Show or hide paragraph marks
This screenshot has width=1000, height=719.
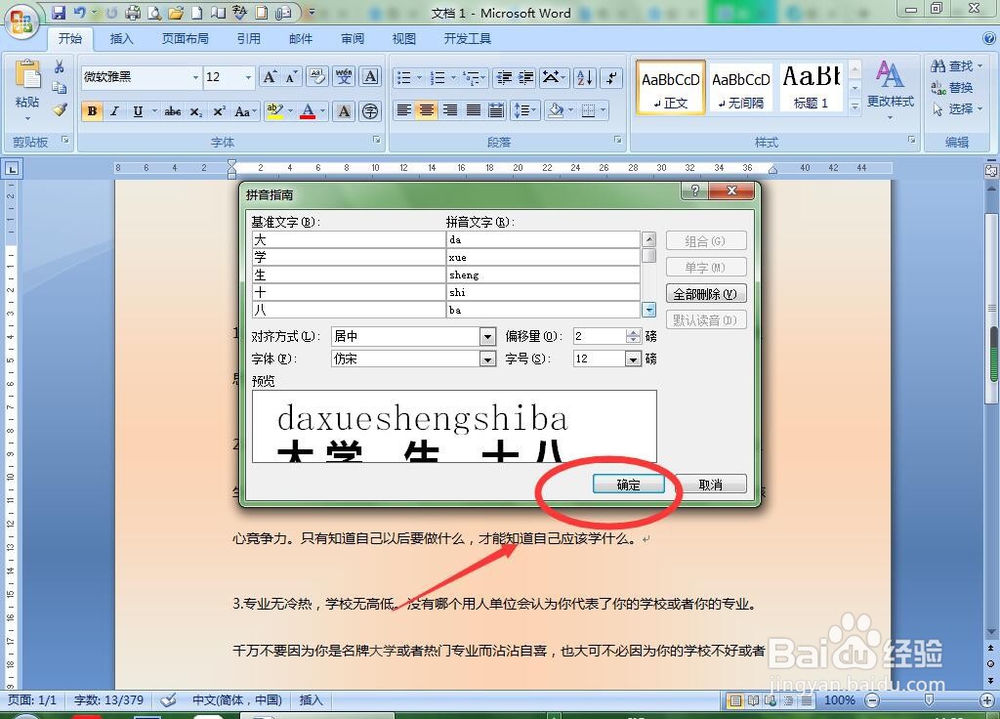pos(612,78)
